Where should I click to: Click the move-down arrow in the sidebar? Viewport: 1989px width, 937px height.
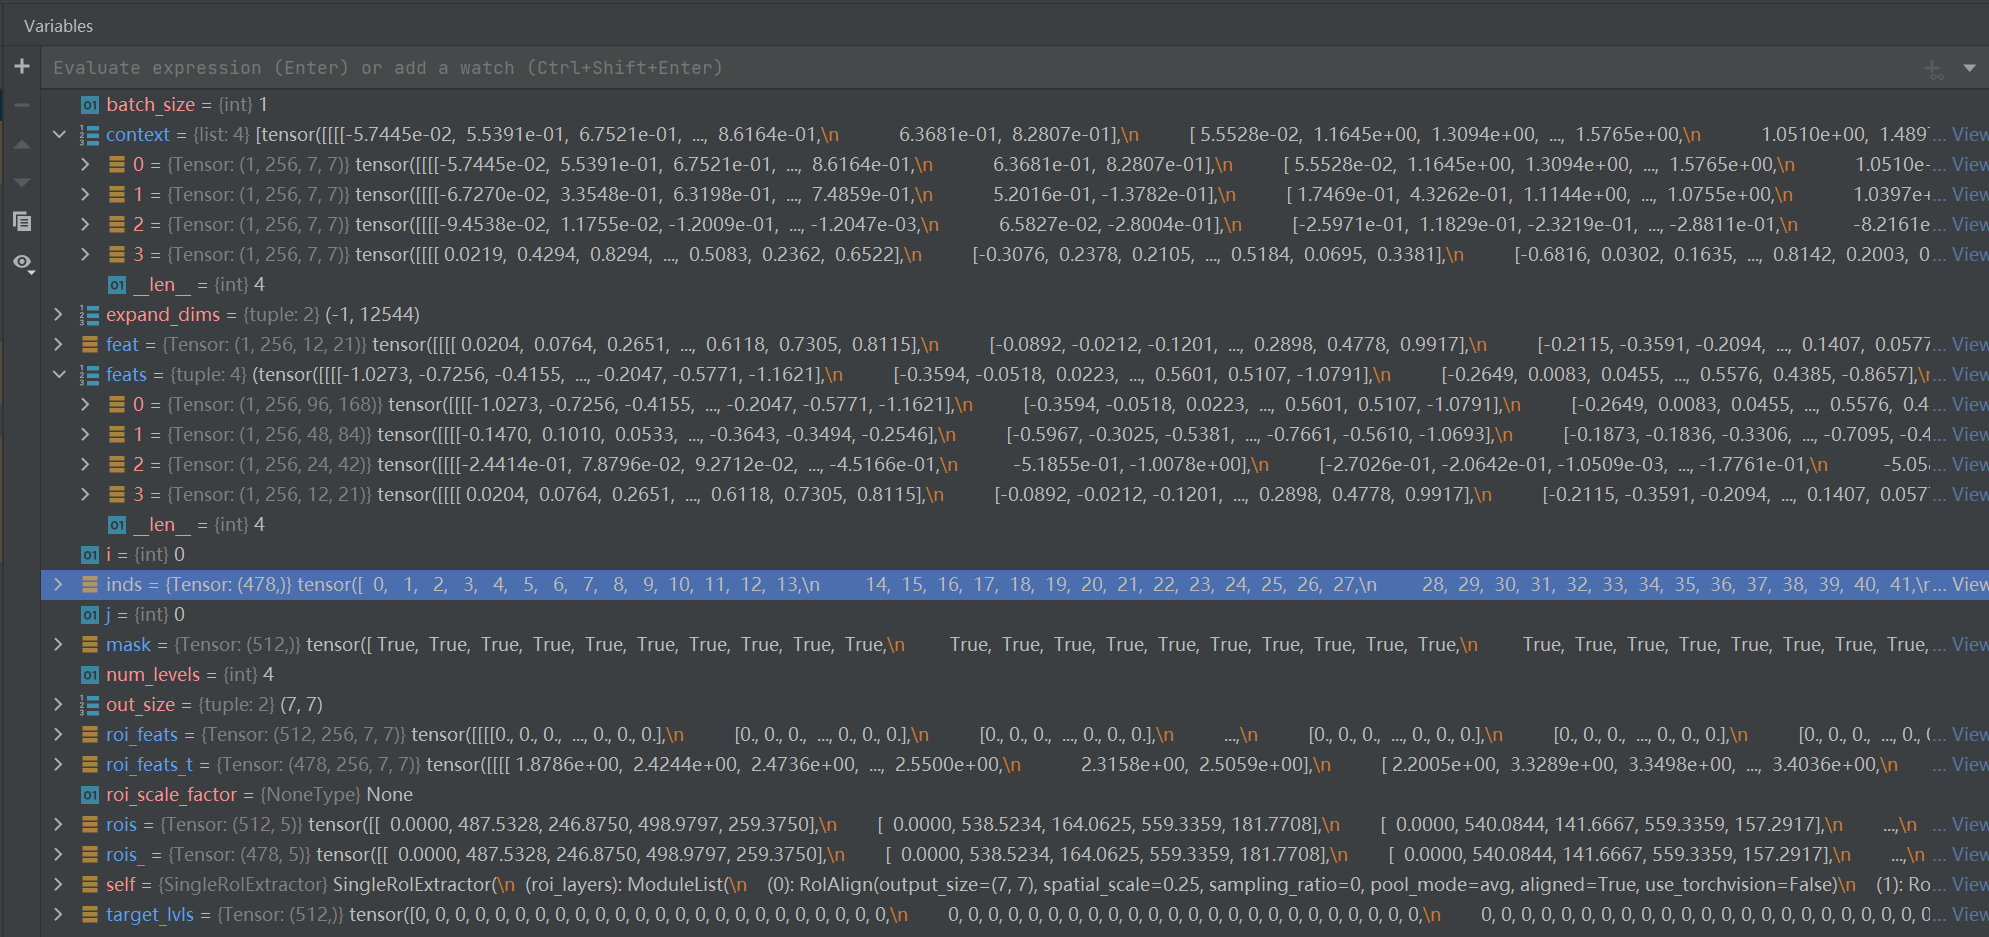[x=22, y=182]
